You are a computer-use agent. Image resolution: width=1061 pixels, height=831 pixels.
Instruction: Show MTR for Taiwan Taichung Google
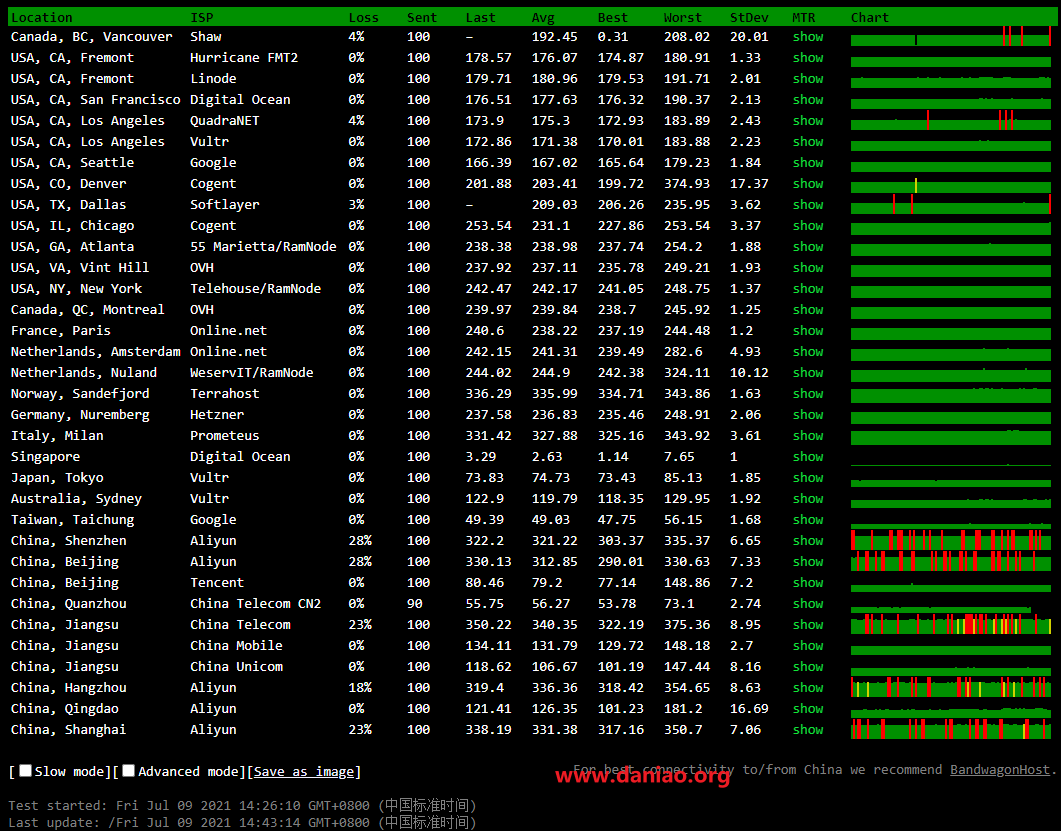pos(807,519)
